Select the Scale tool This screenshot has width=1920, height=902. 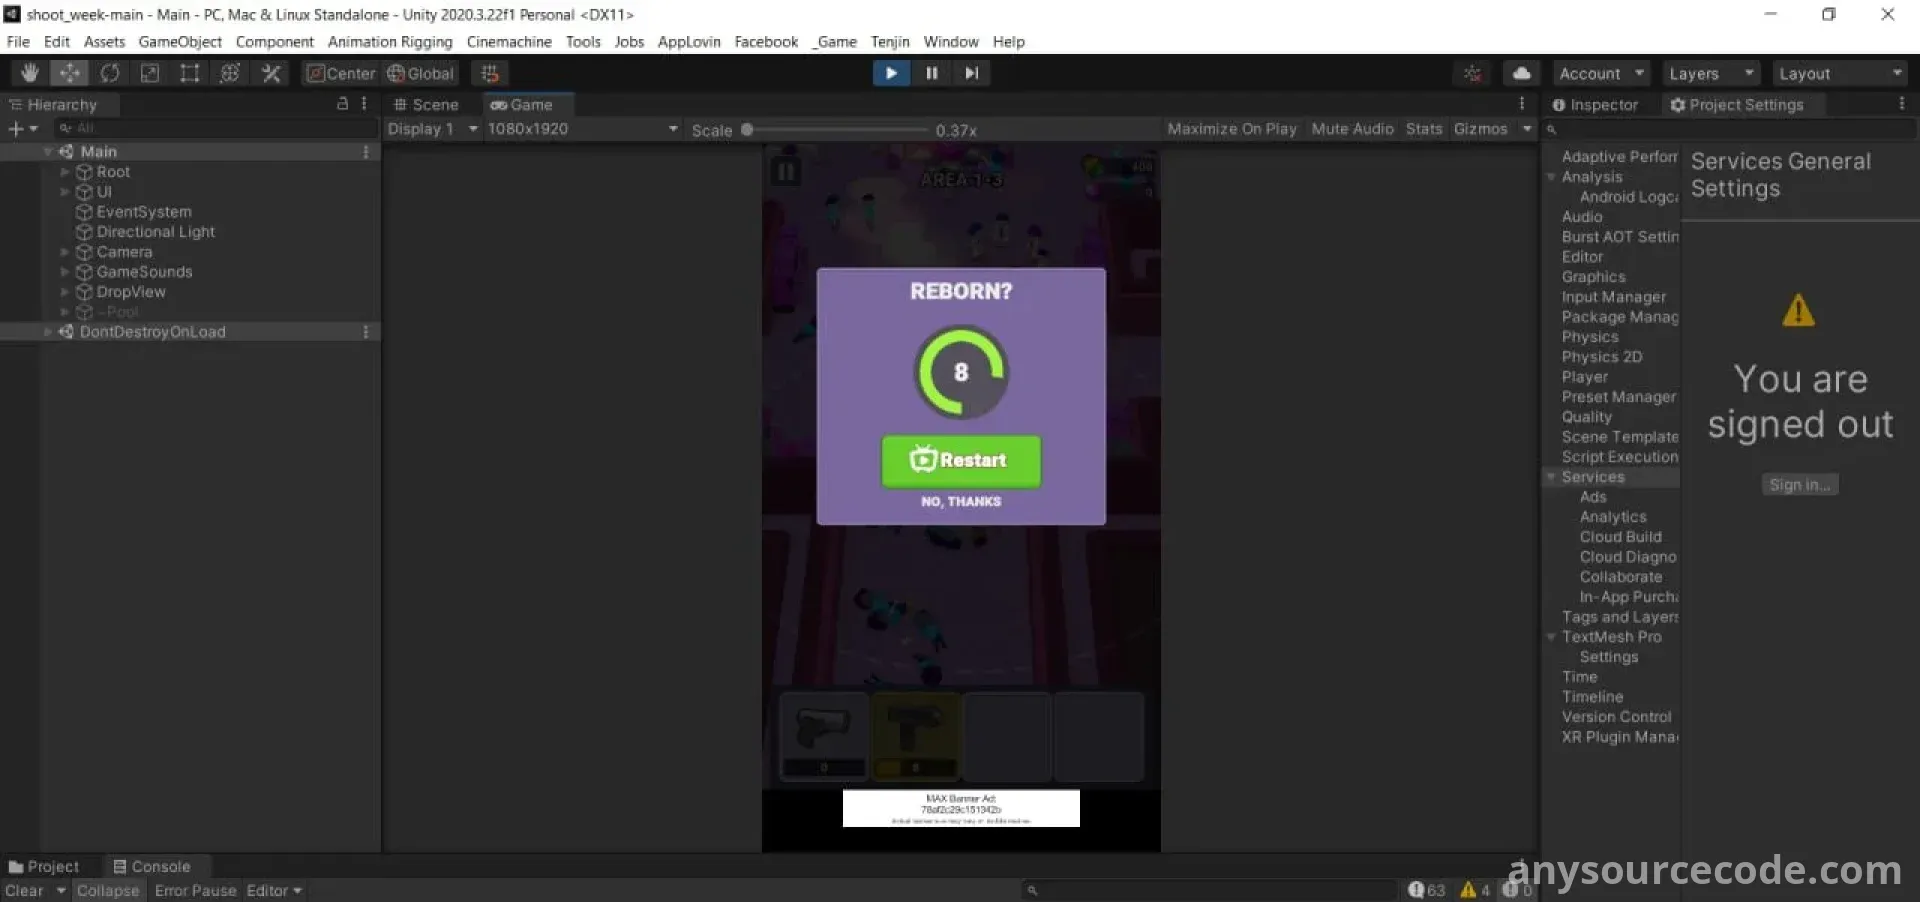(x=150, y=73)
